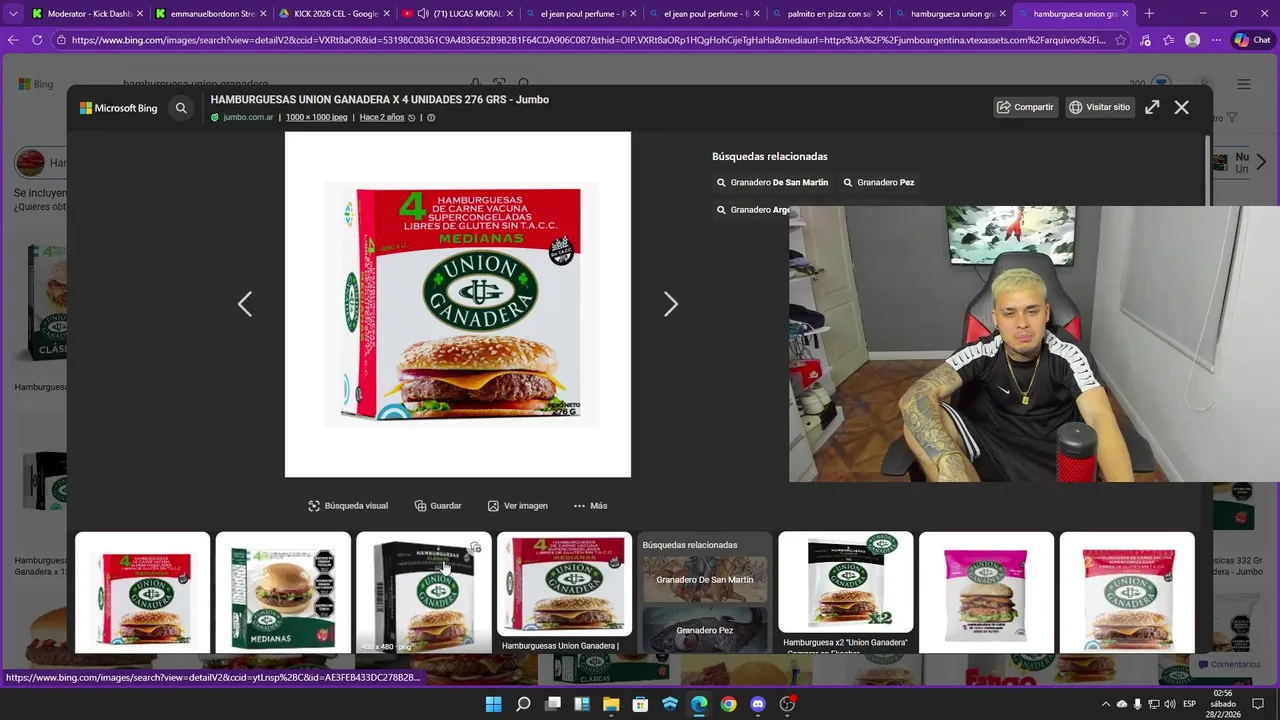Open the browser three-dot menu
This screenshot has width=1280, height=720.
click(x=1216, y=40)
